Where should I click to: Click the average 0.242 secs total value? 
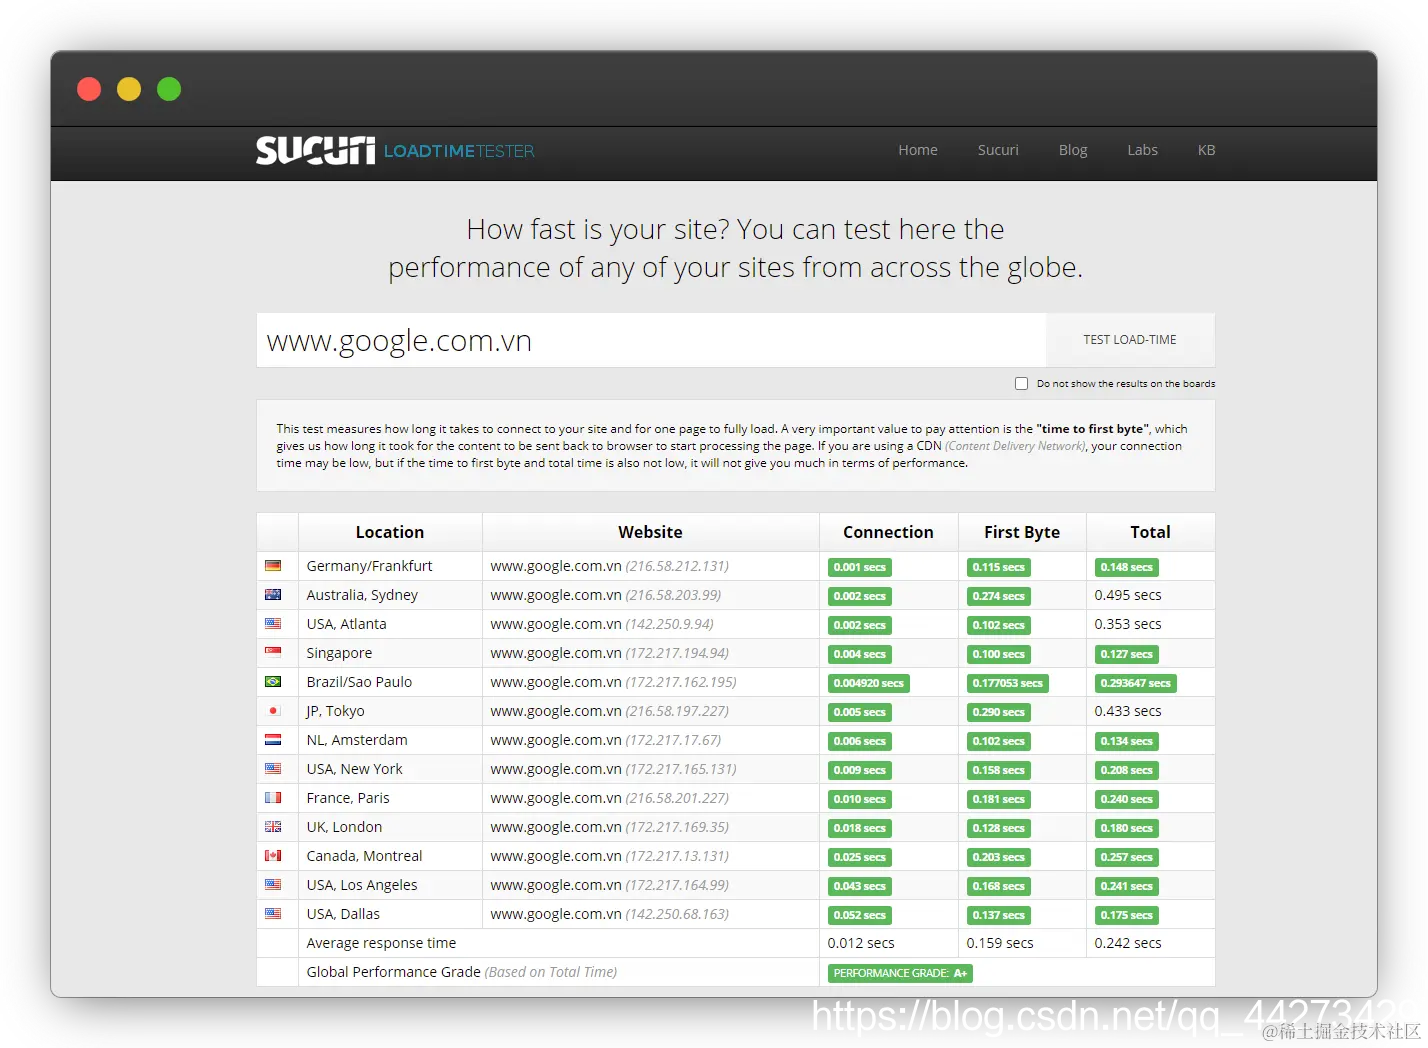coord(1128,943)
